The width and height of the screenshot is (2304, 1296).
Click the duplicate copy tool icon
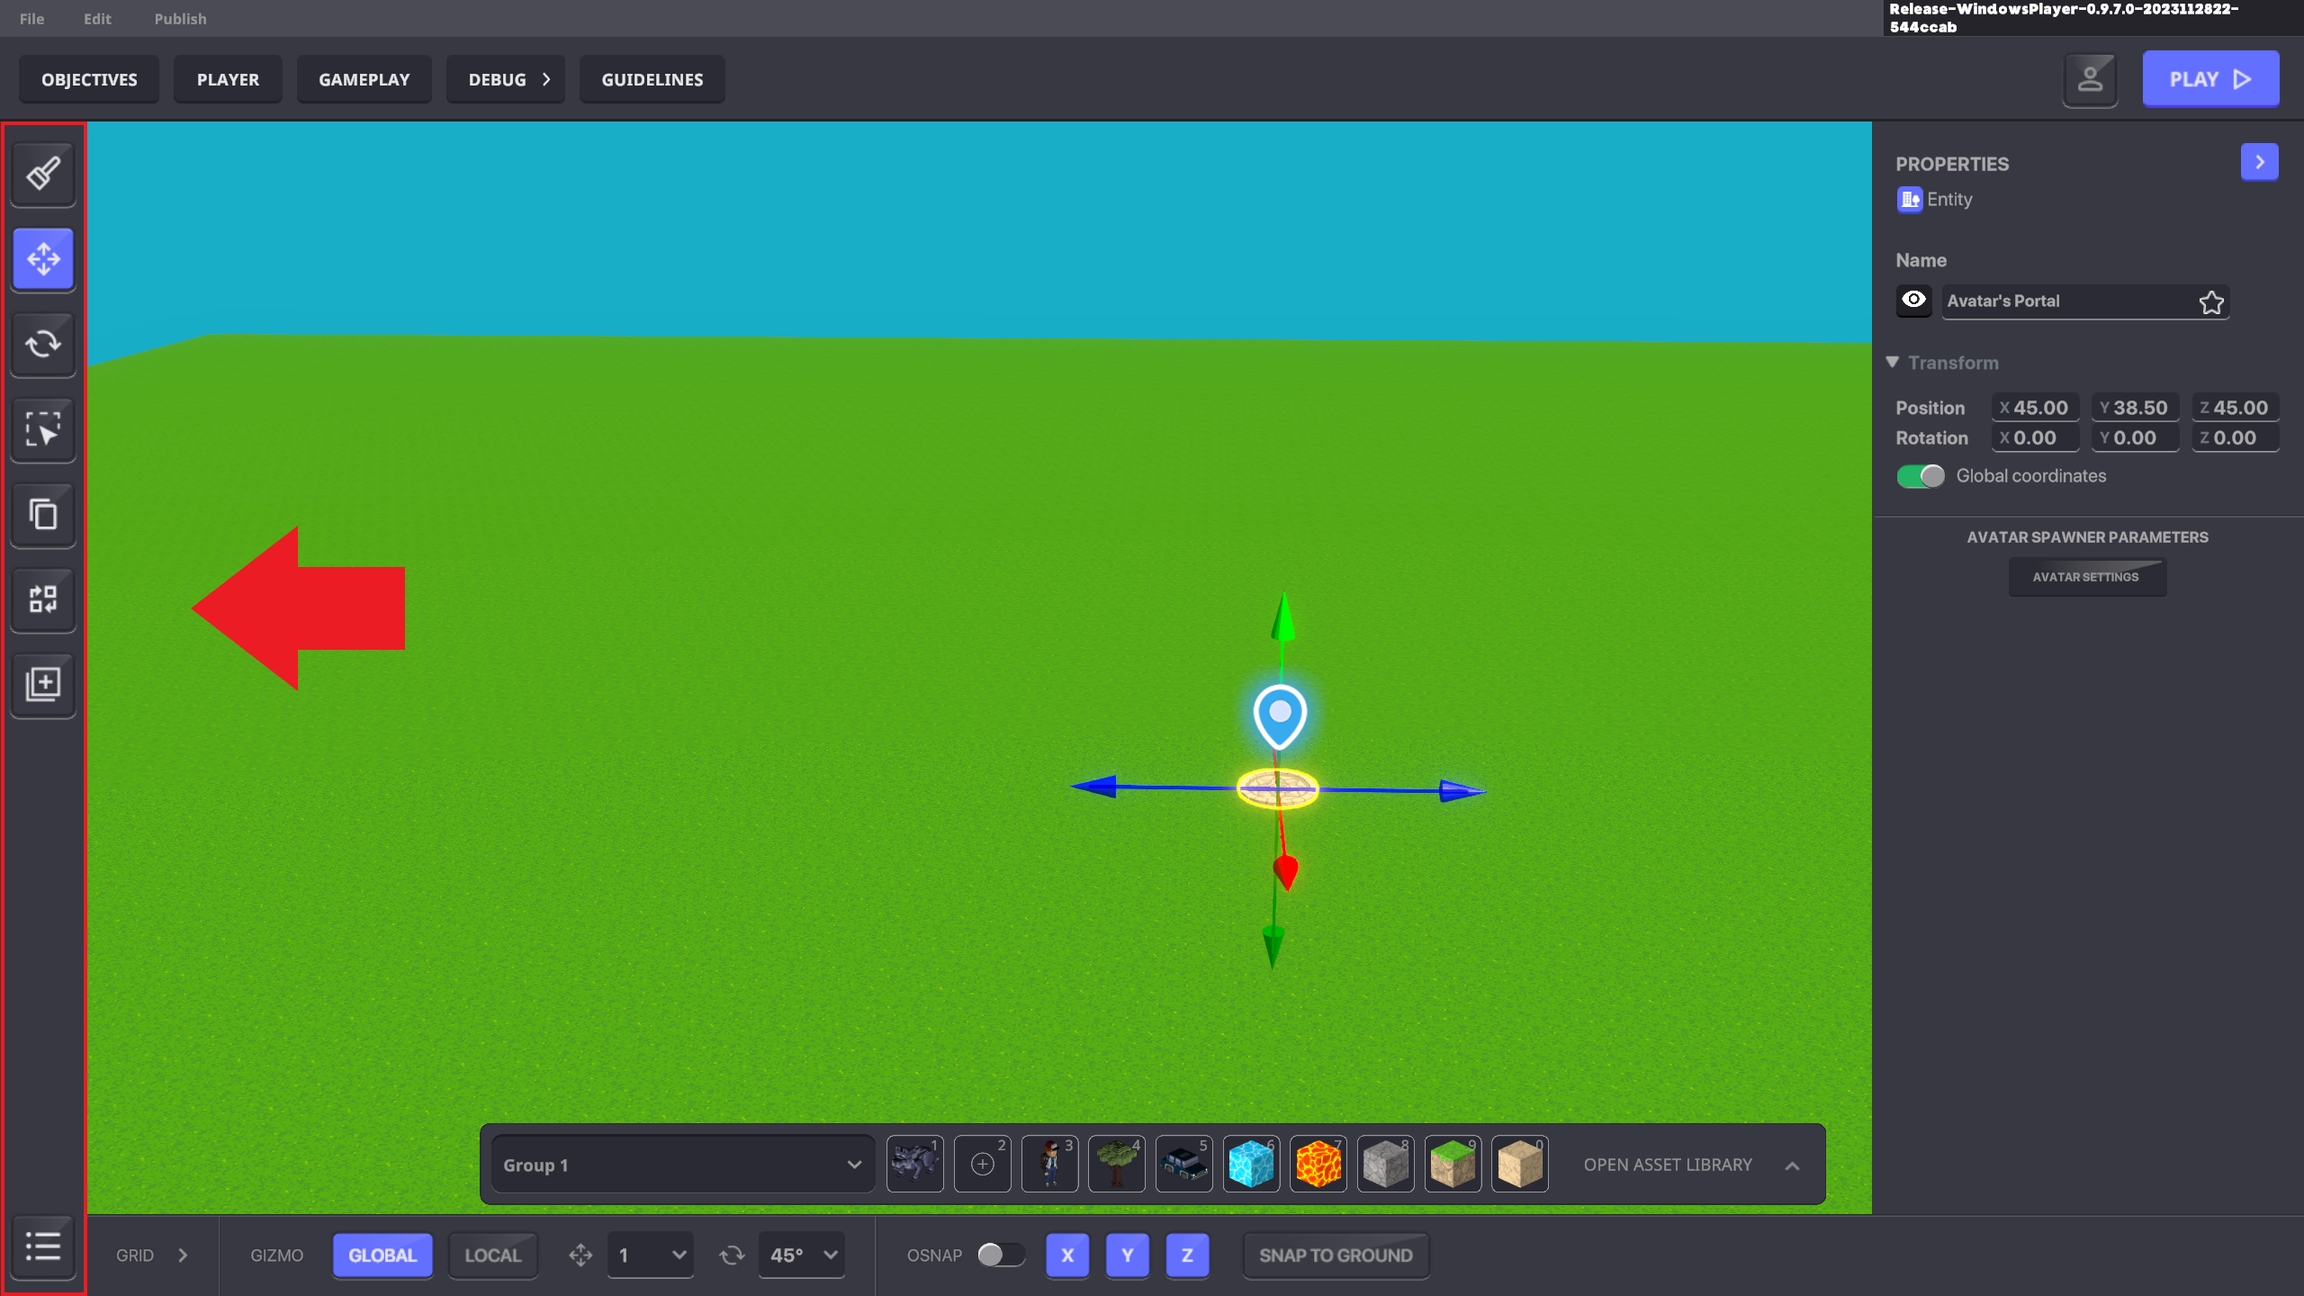tap(43, 514)
